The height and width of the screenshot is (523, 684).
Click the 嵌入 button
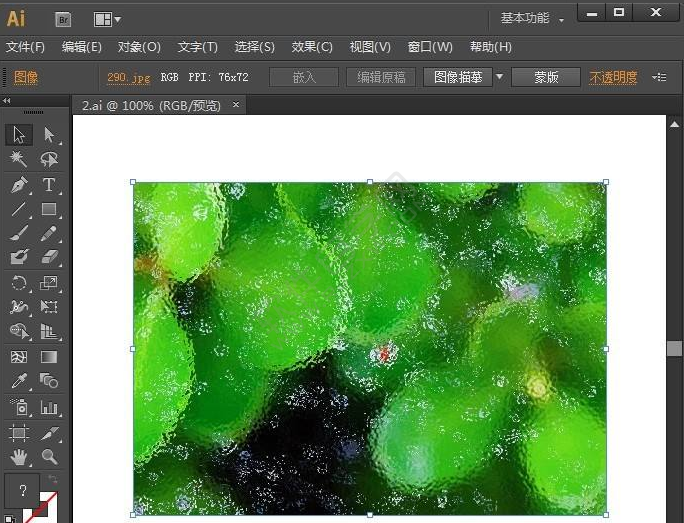304,77
